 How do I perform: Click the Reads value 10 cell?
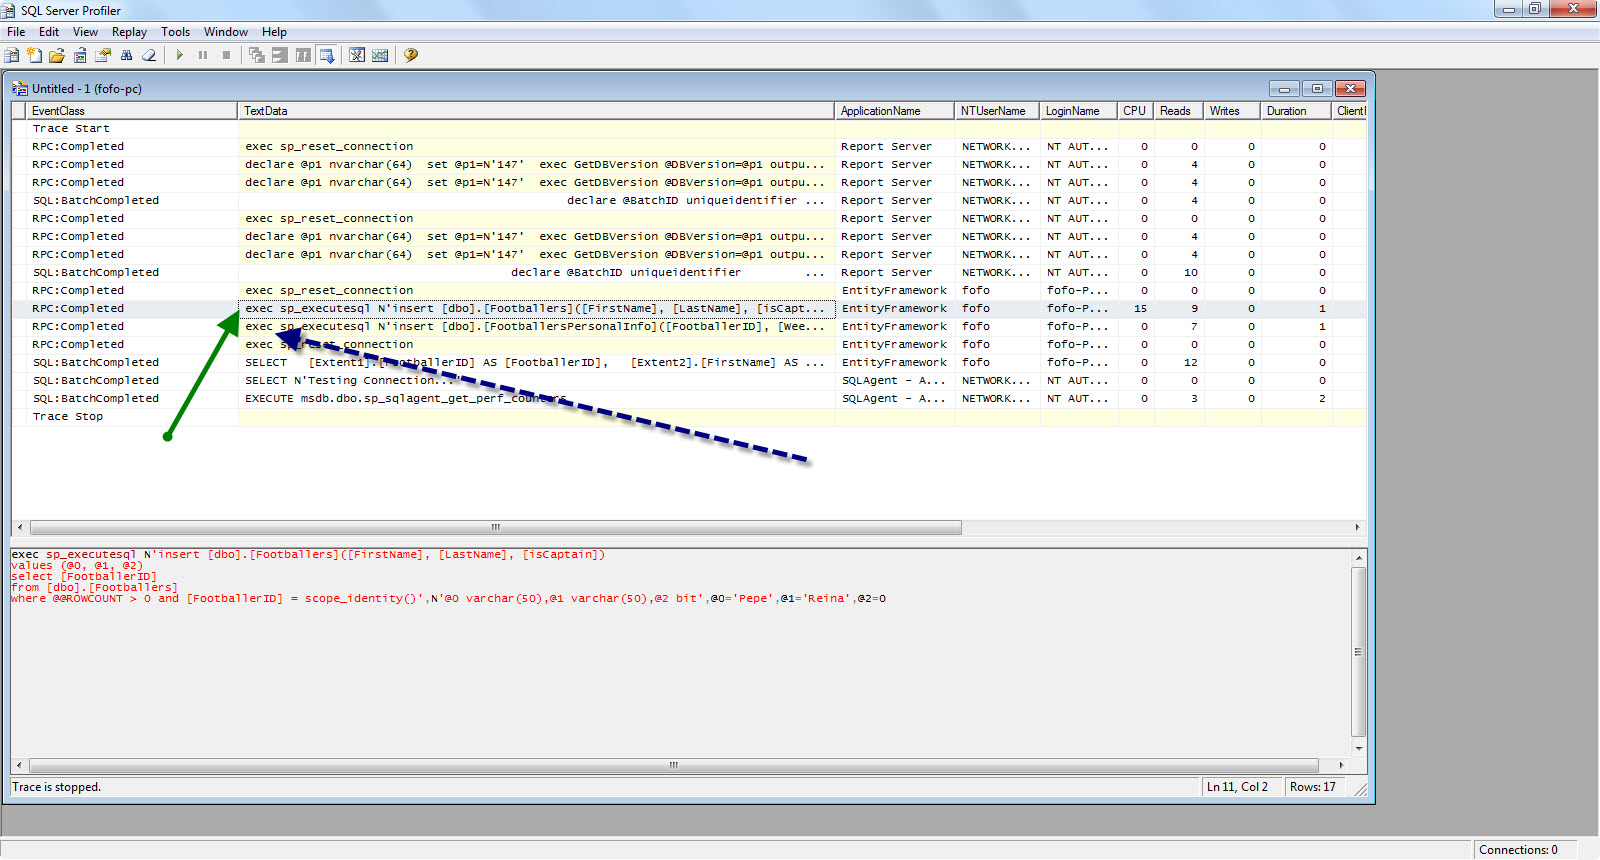pos(1179,273)
